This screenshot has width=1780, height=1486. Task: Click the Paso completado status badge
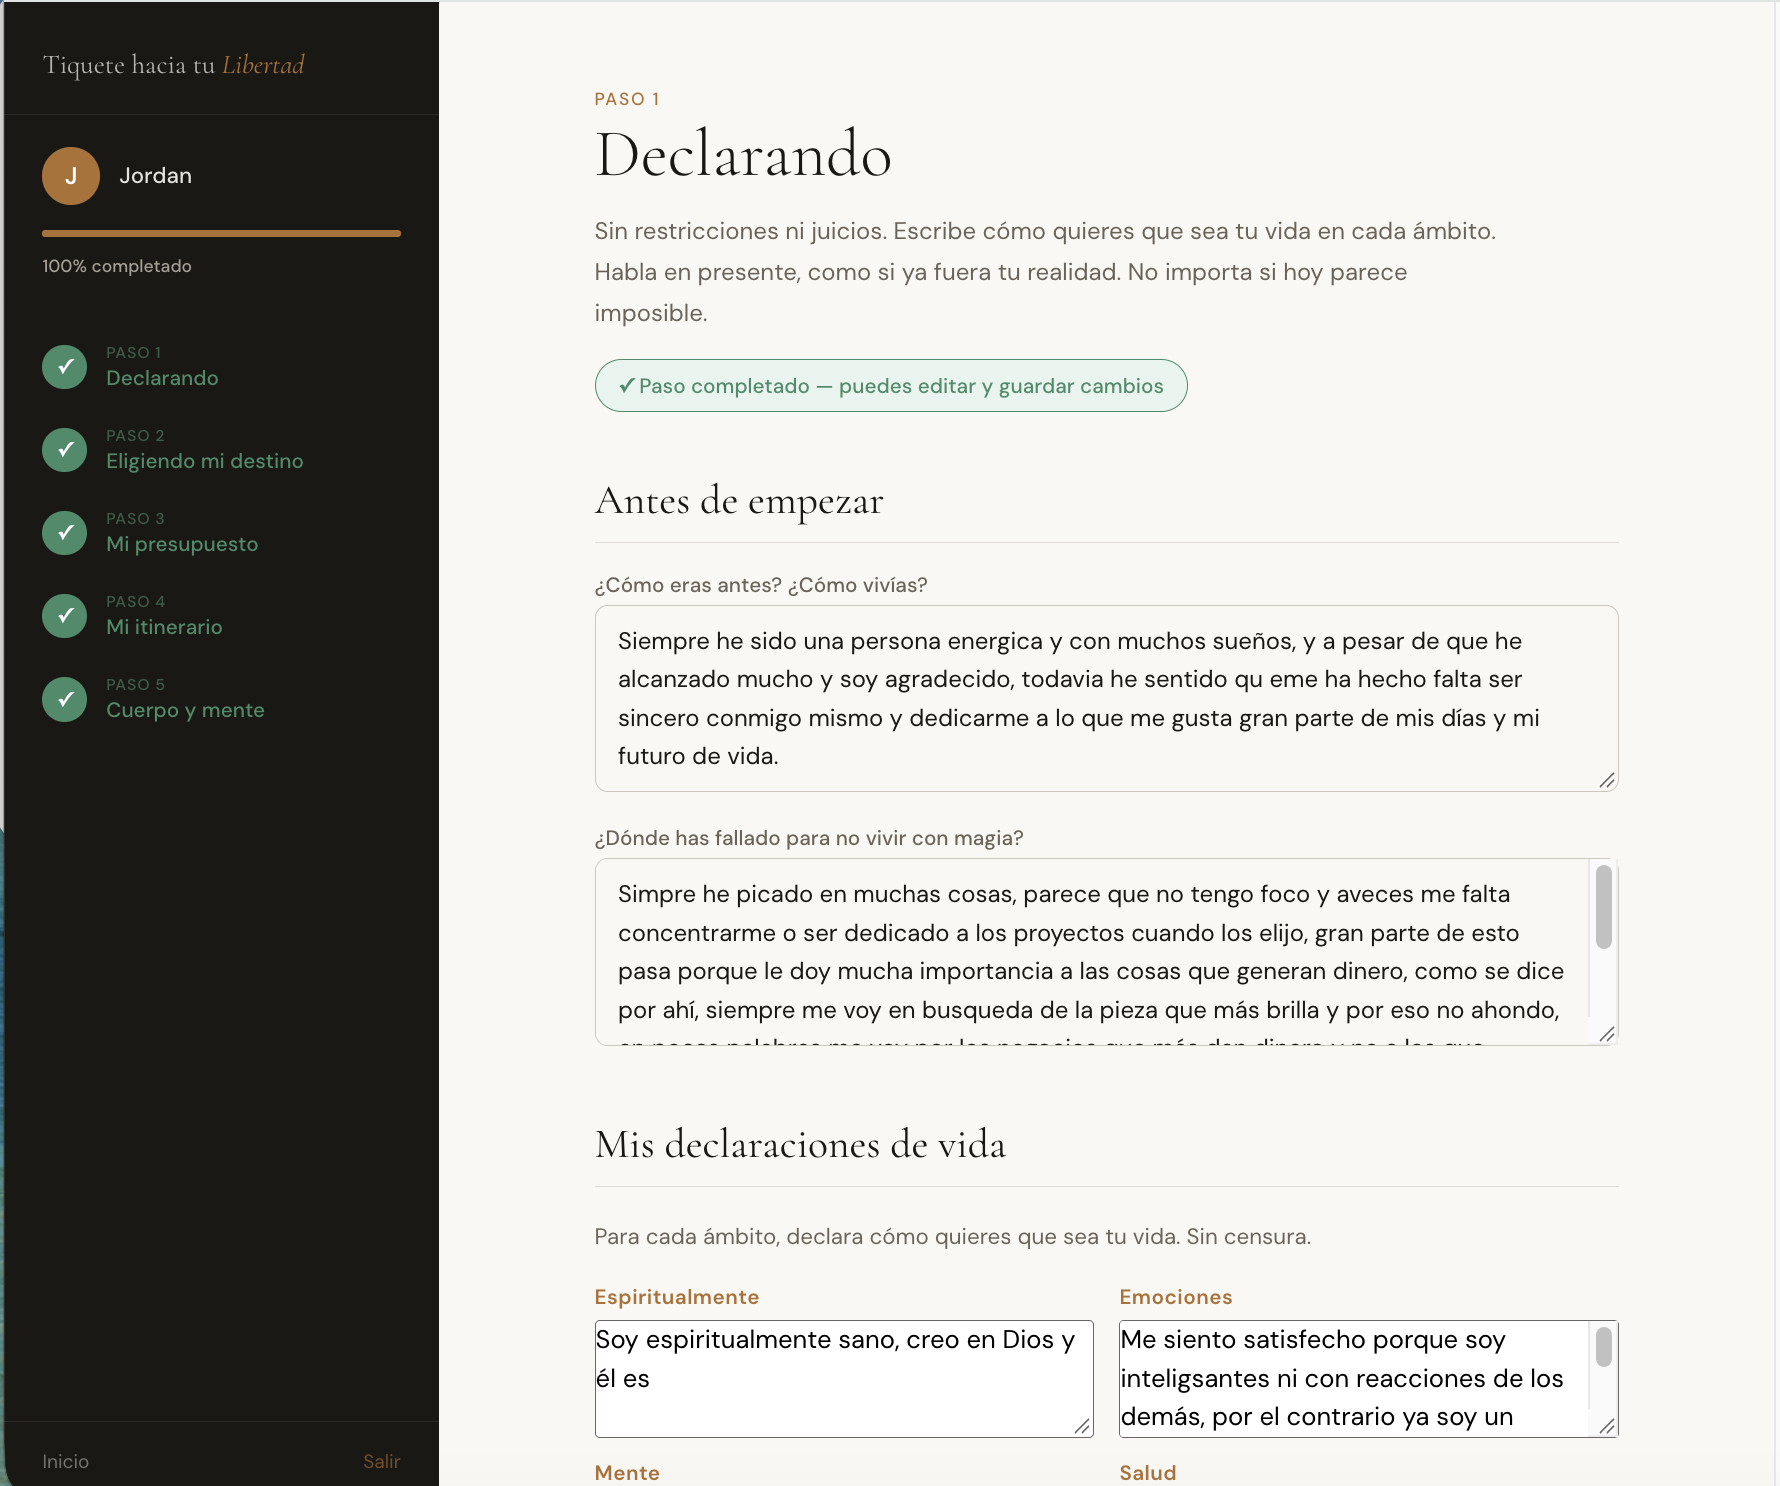pos(891,386)
